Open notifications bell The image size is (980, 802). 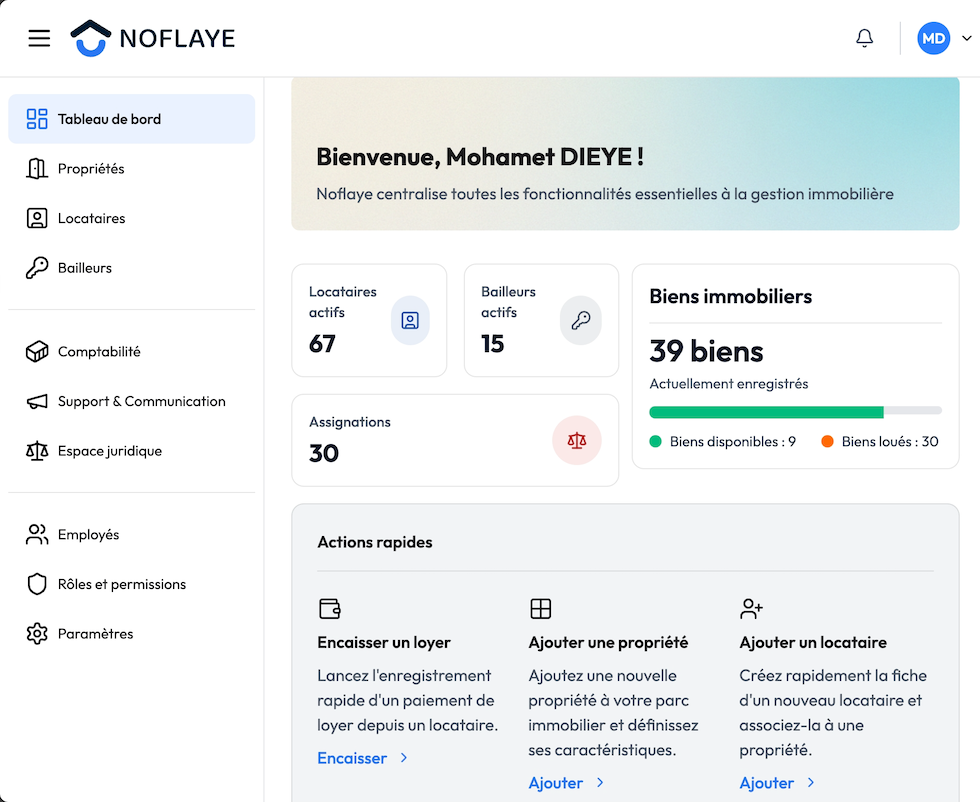pyautogui.click(x=864, y=38)
